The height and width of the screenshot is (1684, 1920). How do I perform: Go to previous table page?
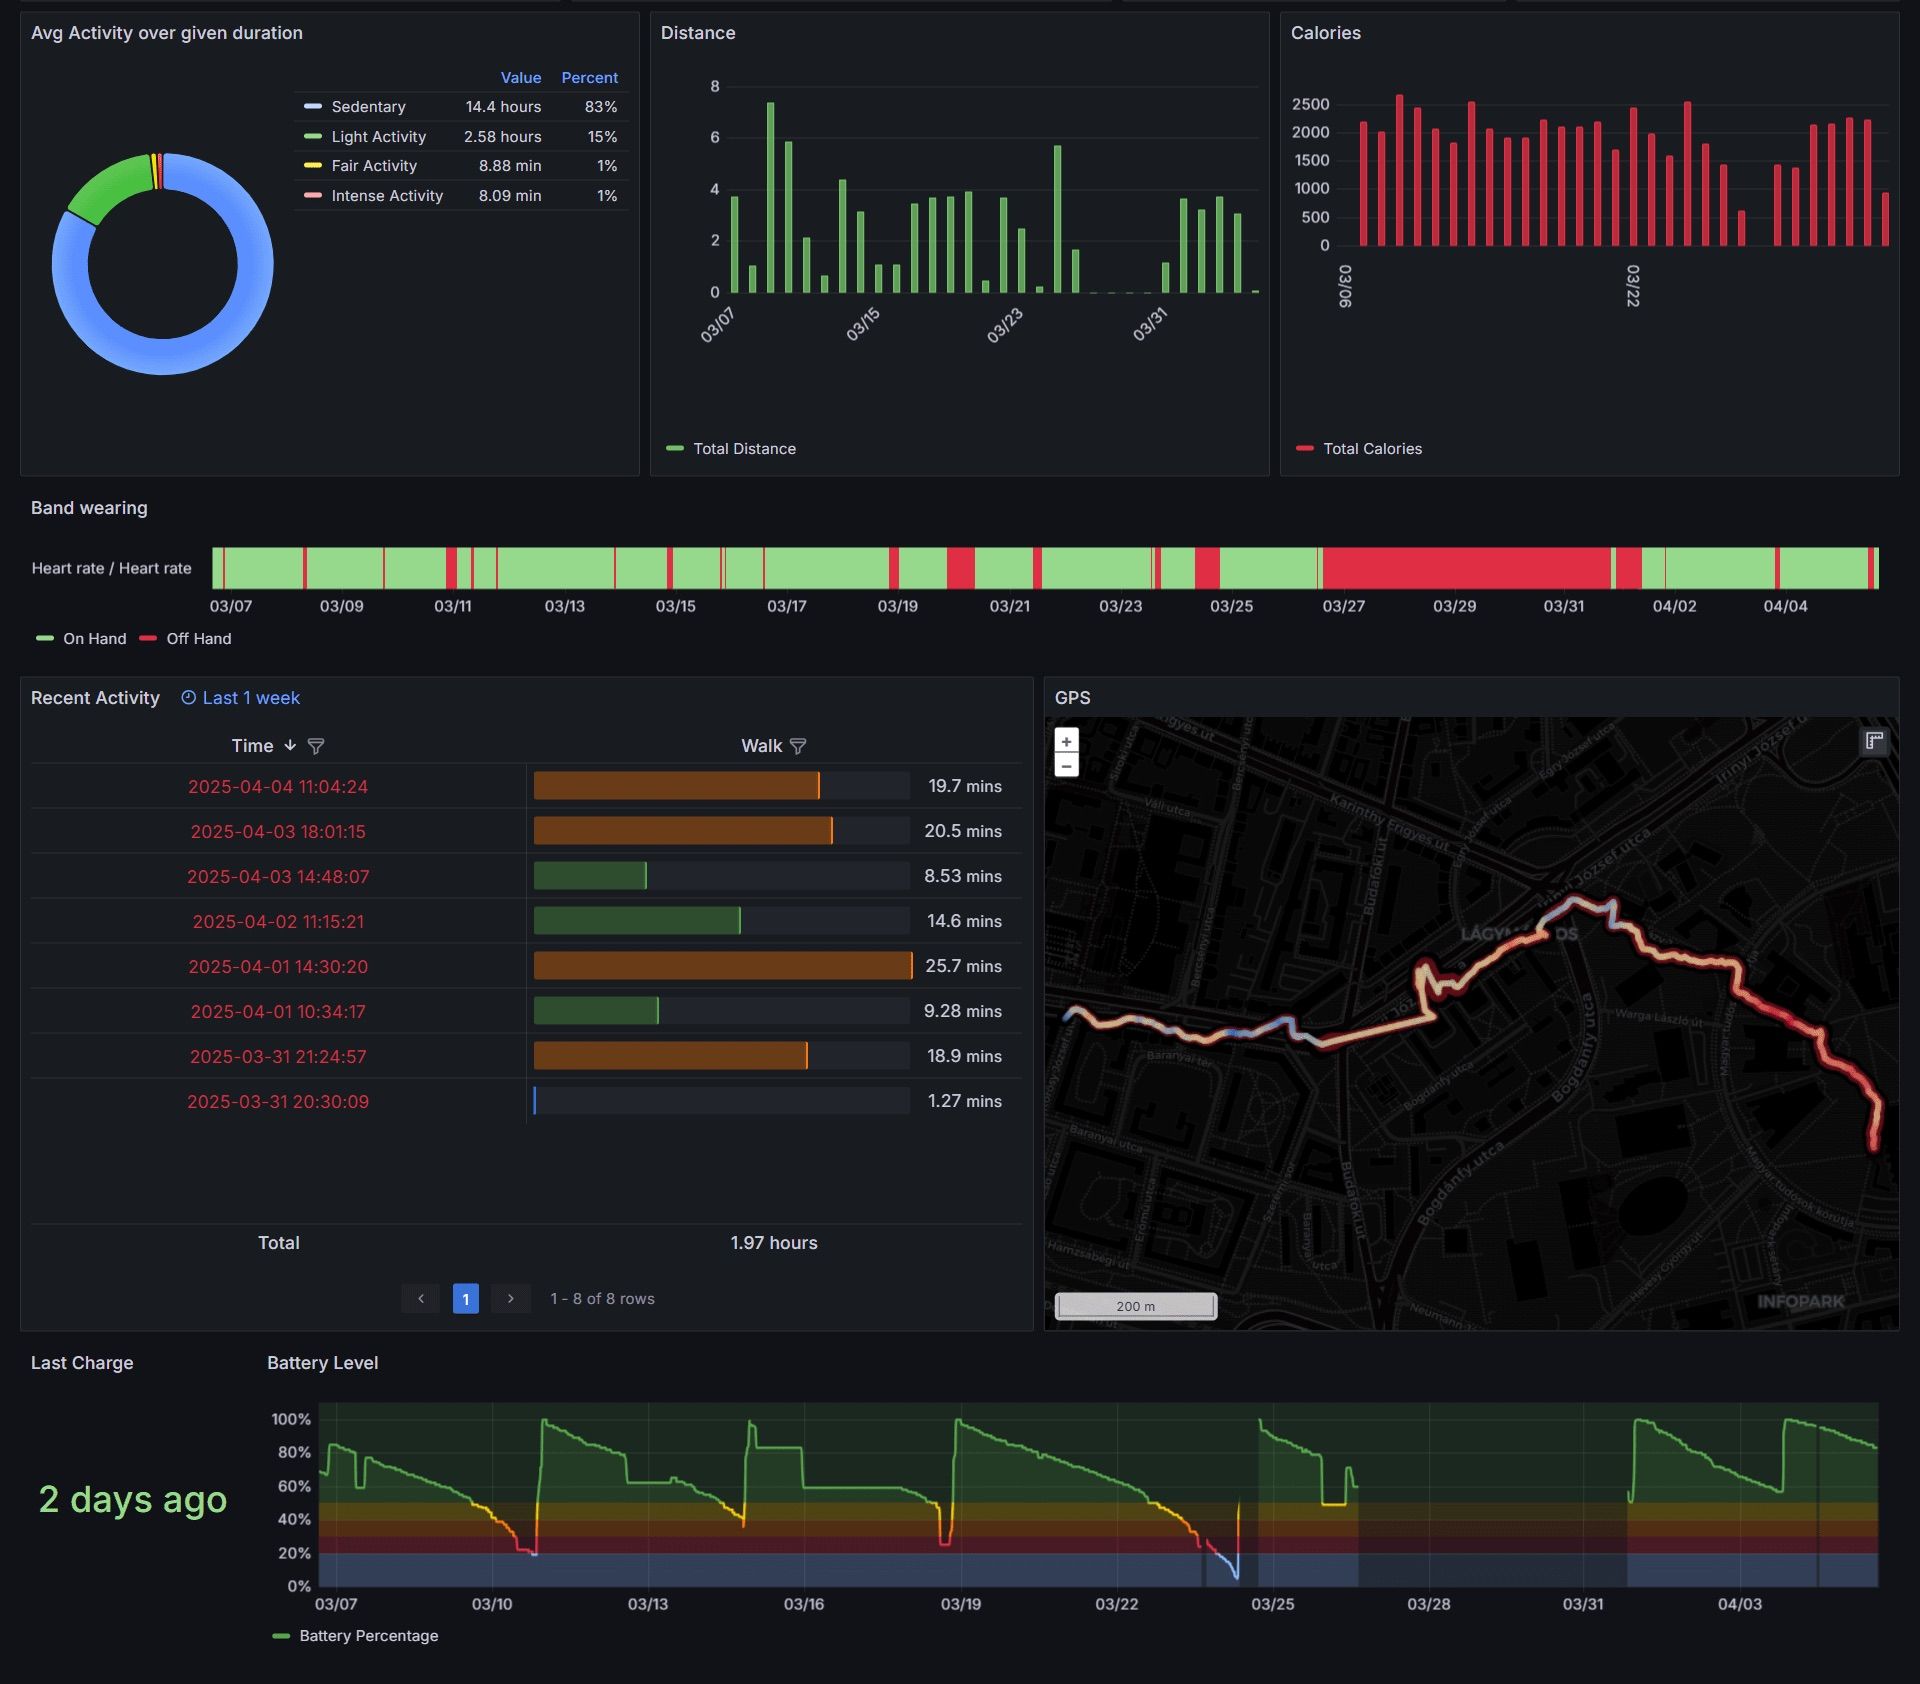pos(421,1298)
